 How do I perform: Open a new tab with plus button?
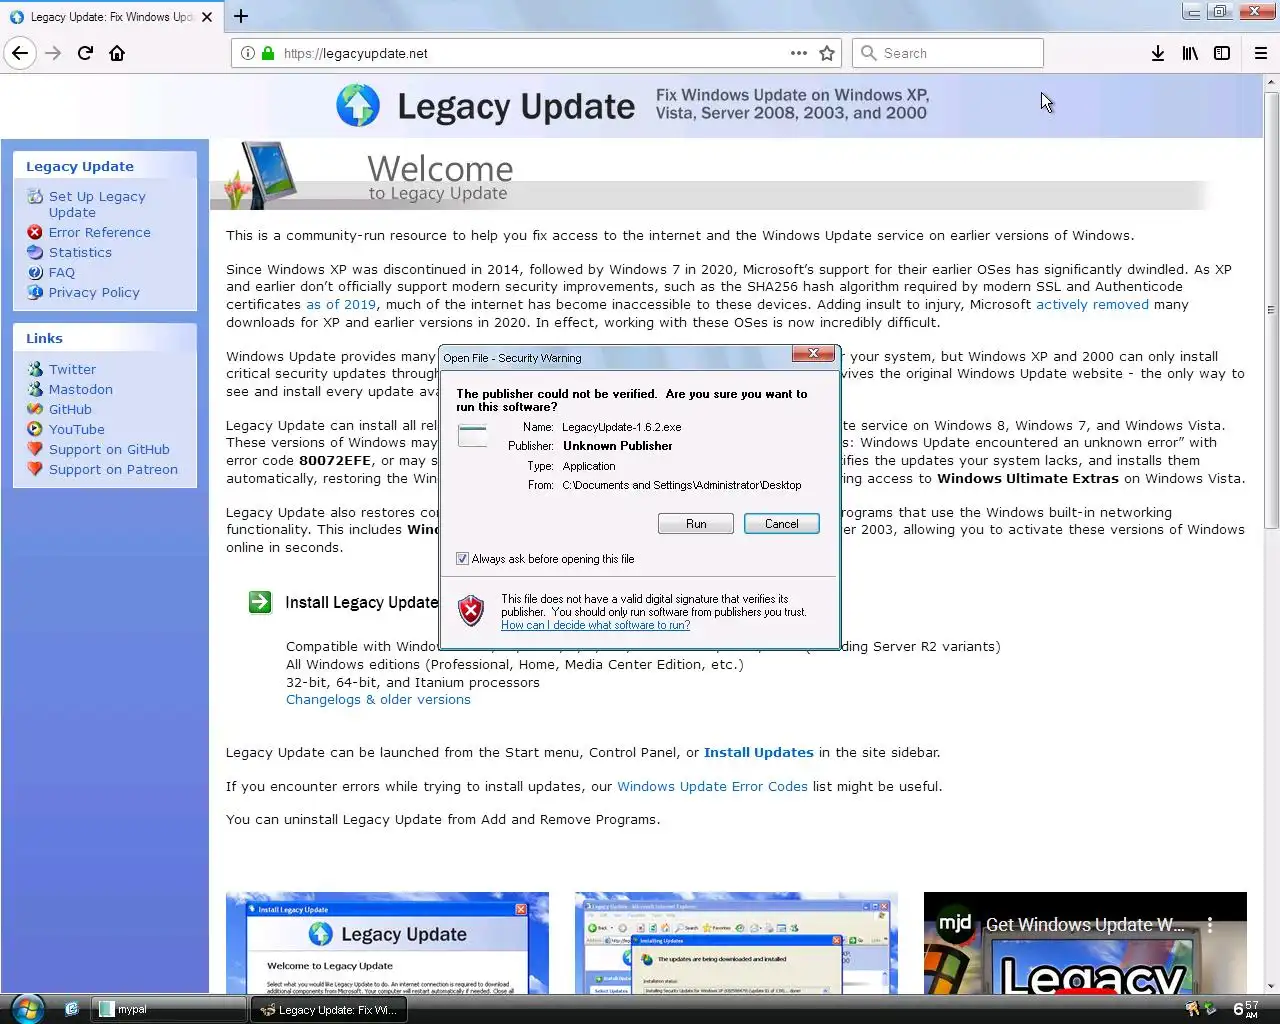coord(241,16)
